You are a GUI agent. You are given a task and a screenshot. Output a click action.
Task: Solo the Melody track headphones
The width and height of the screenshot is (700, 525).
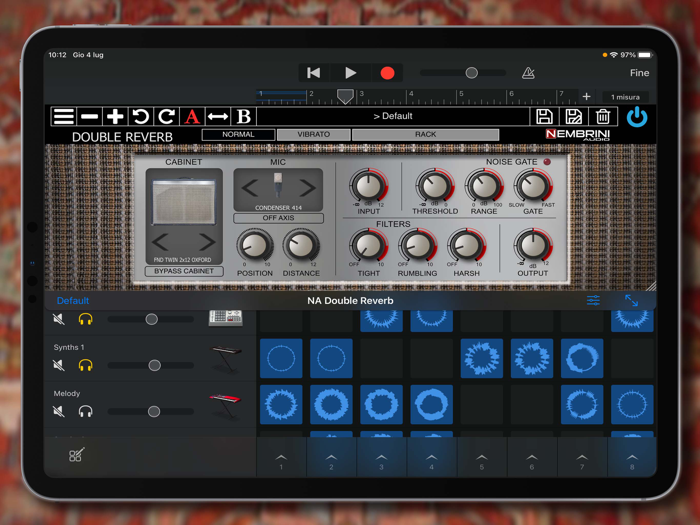pyautogui.click(x=85, y=411)
